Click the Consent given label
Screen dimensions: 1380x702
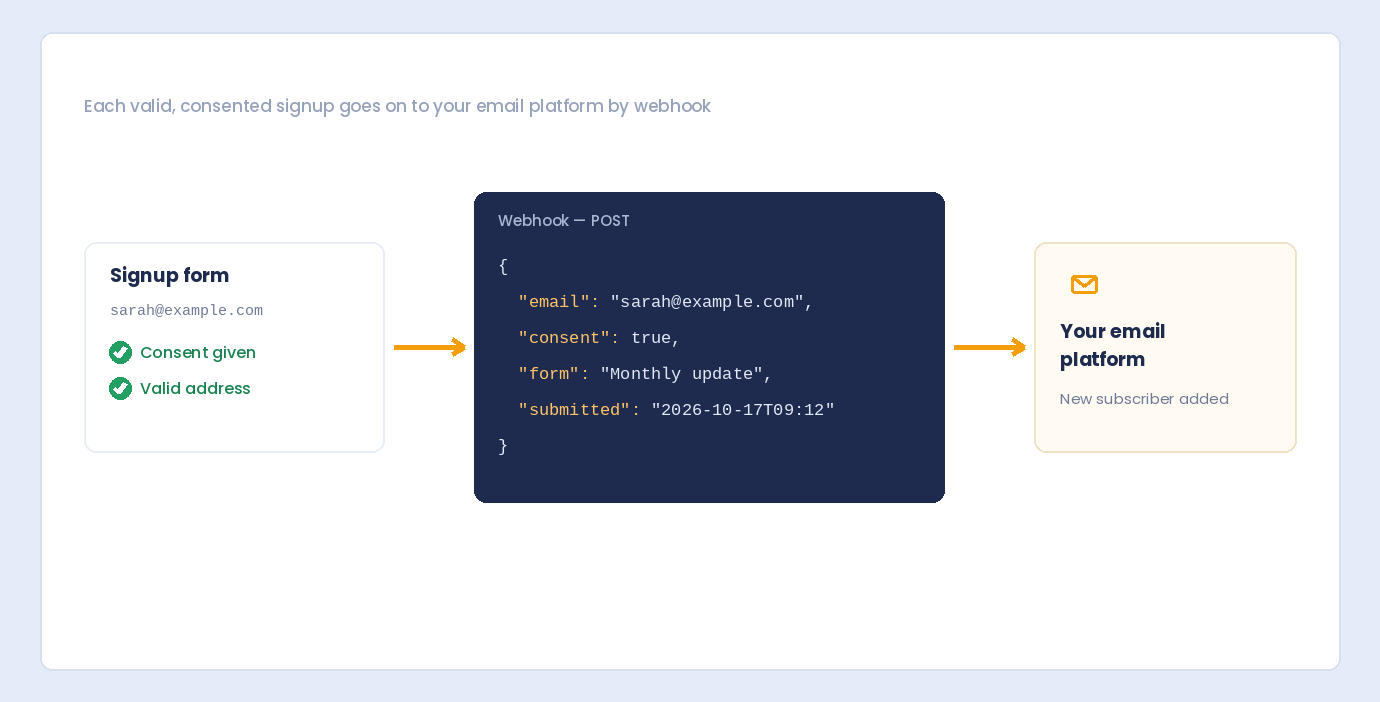[x=198, y=352]
